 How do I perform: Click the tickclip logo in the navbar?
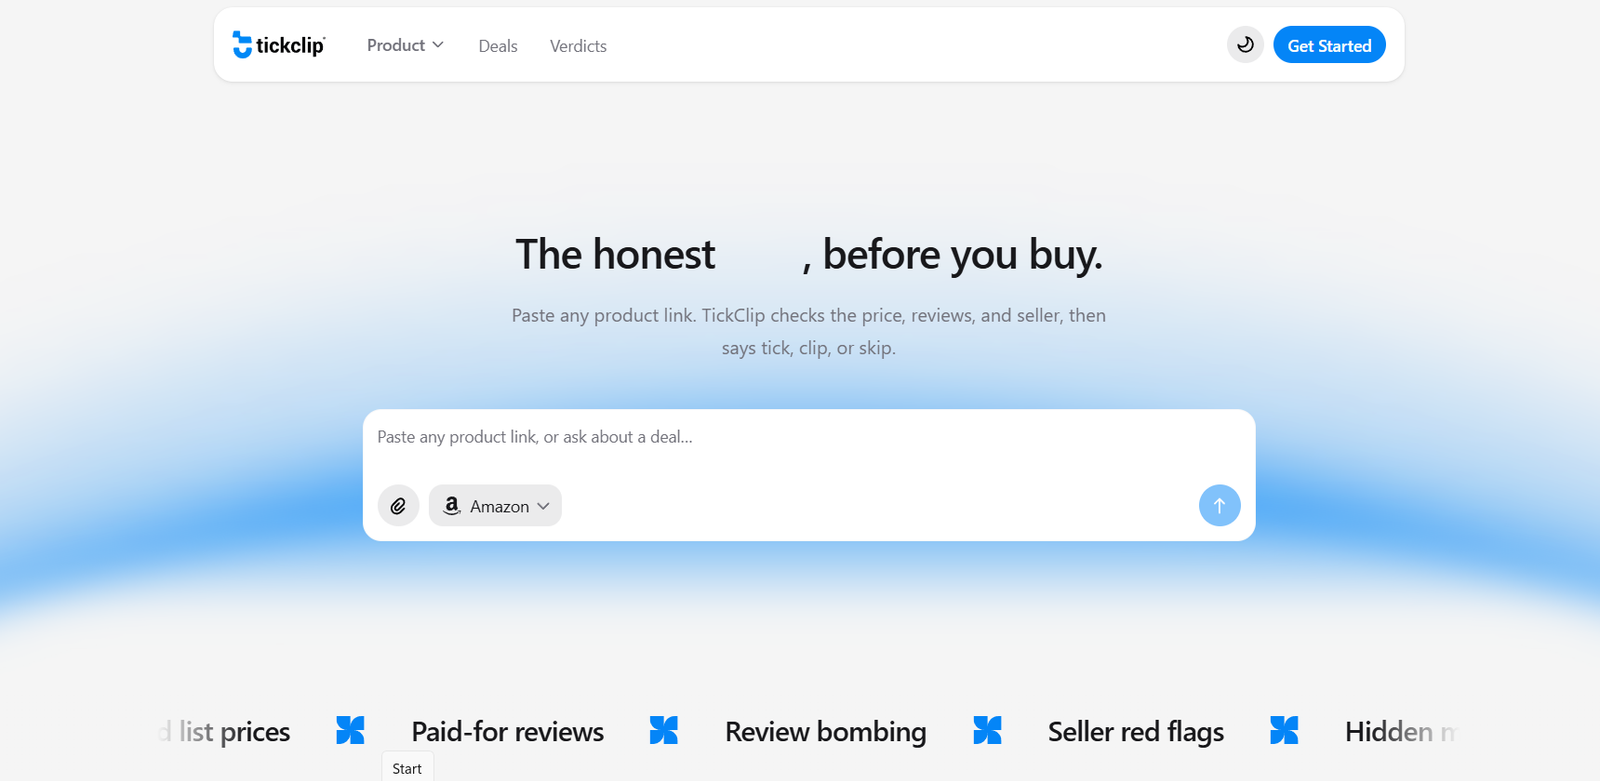coord(279,45)
